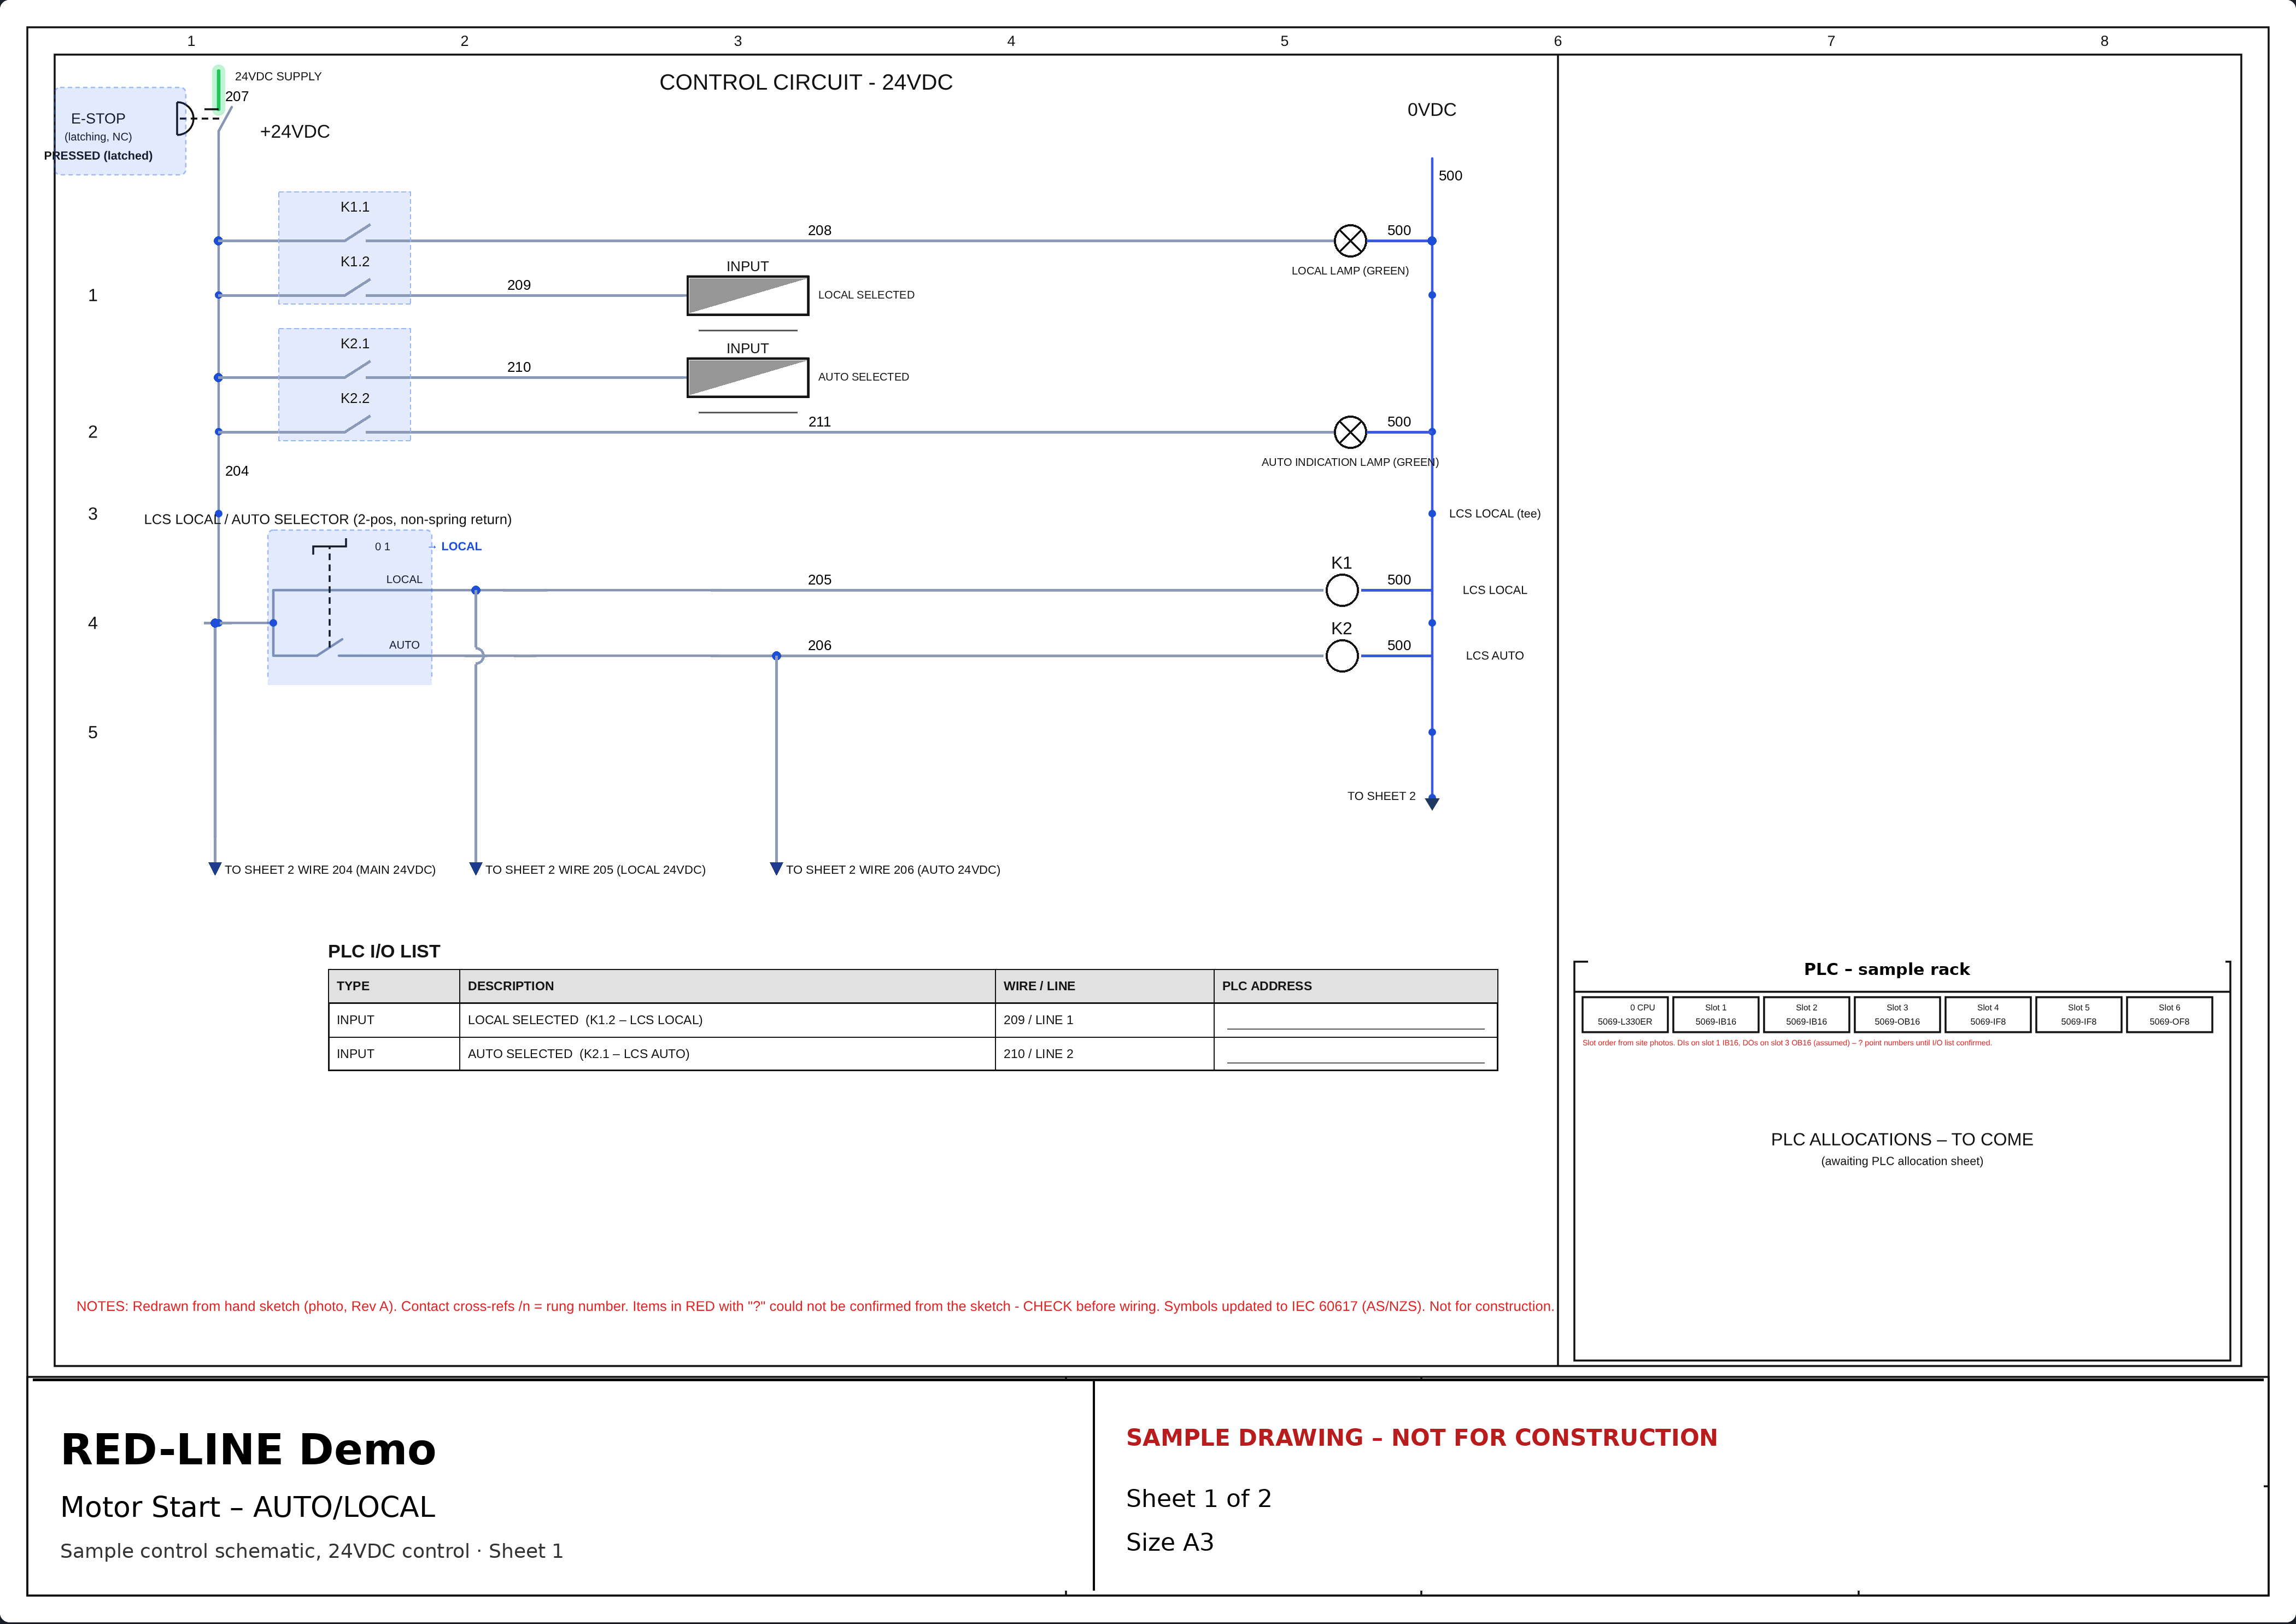Viewport: 2296px width, 1624px height.
Task: Select the LOCAL LAMP (GREEN) lamp symbol
Action: tap(1350, 241)
